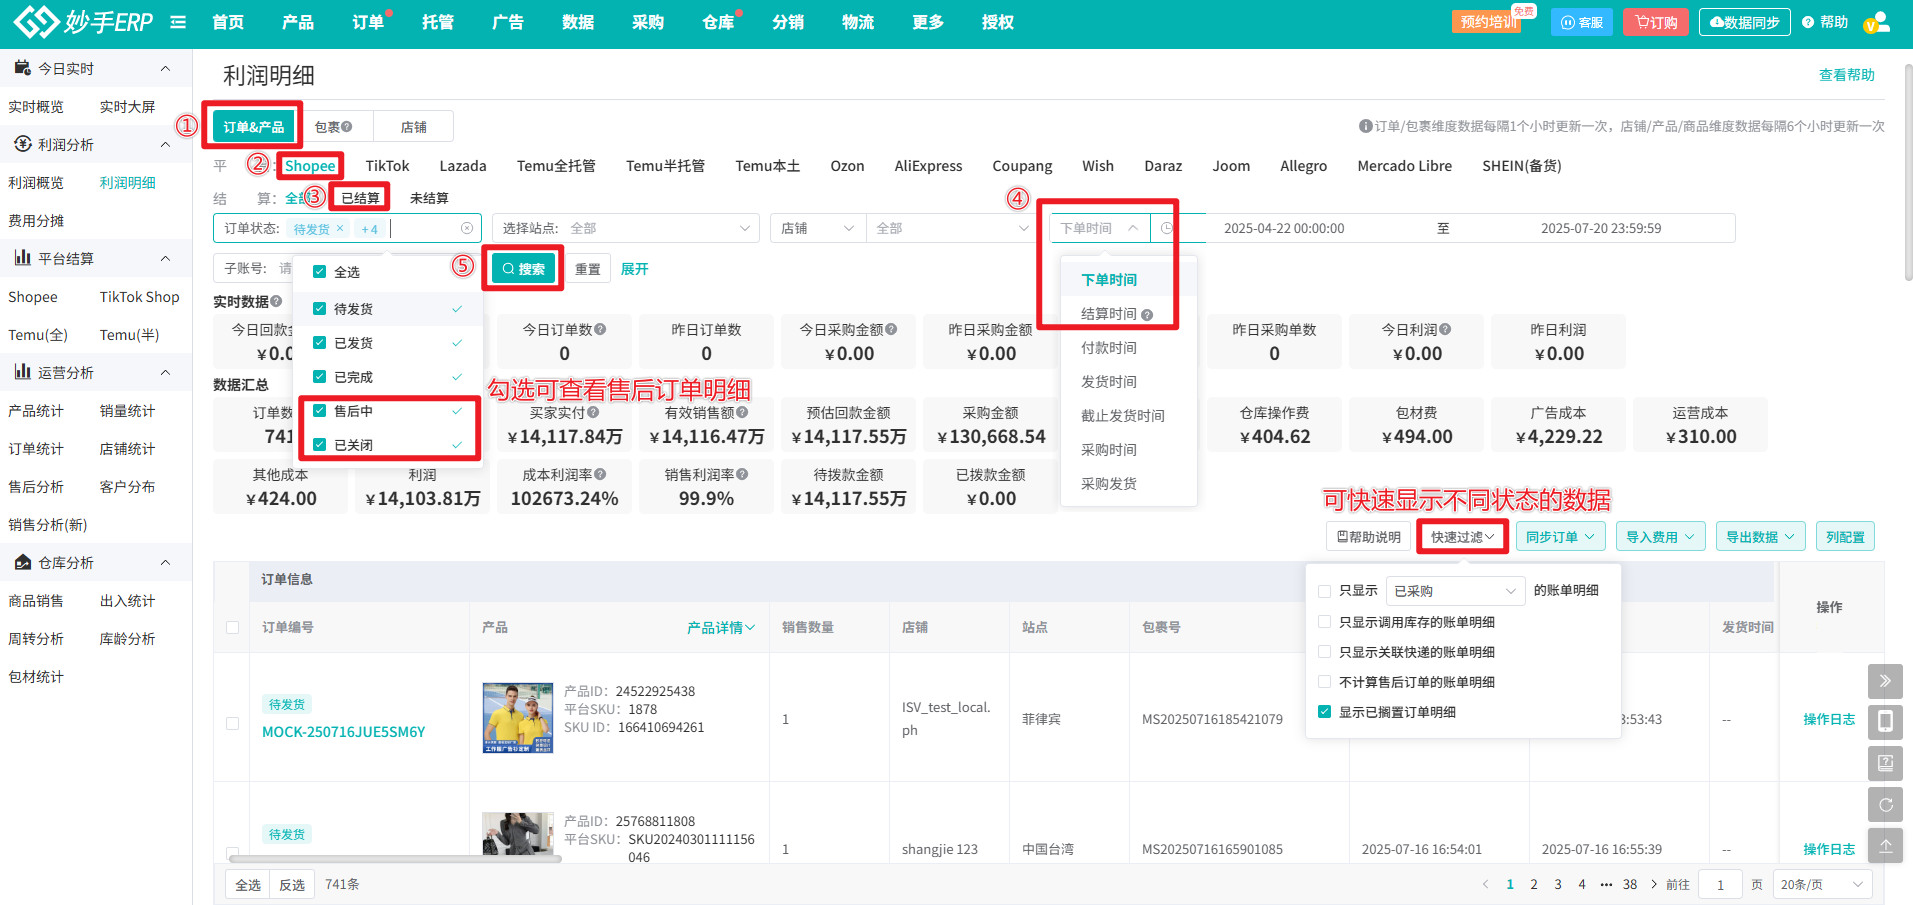
Task: Click info icon beside 销售利润率
Action: pyautogui.click(x=742, y=474)
